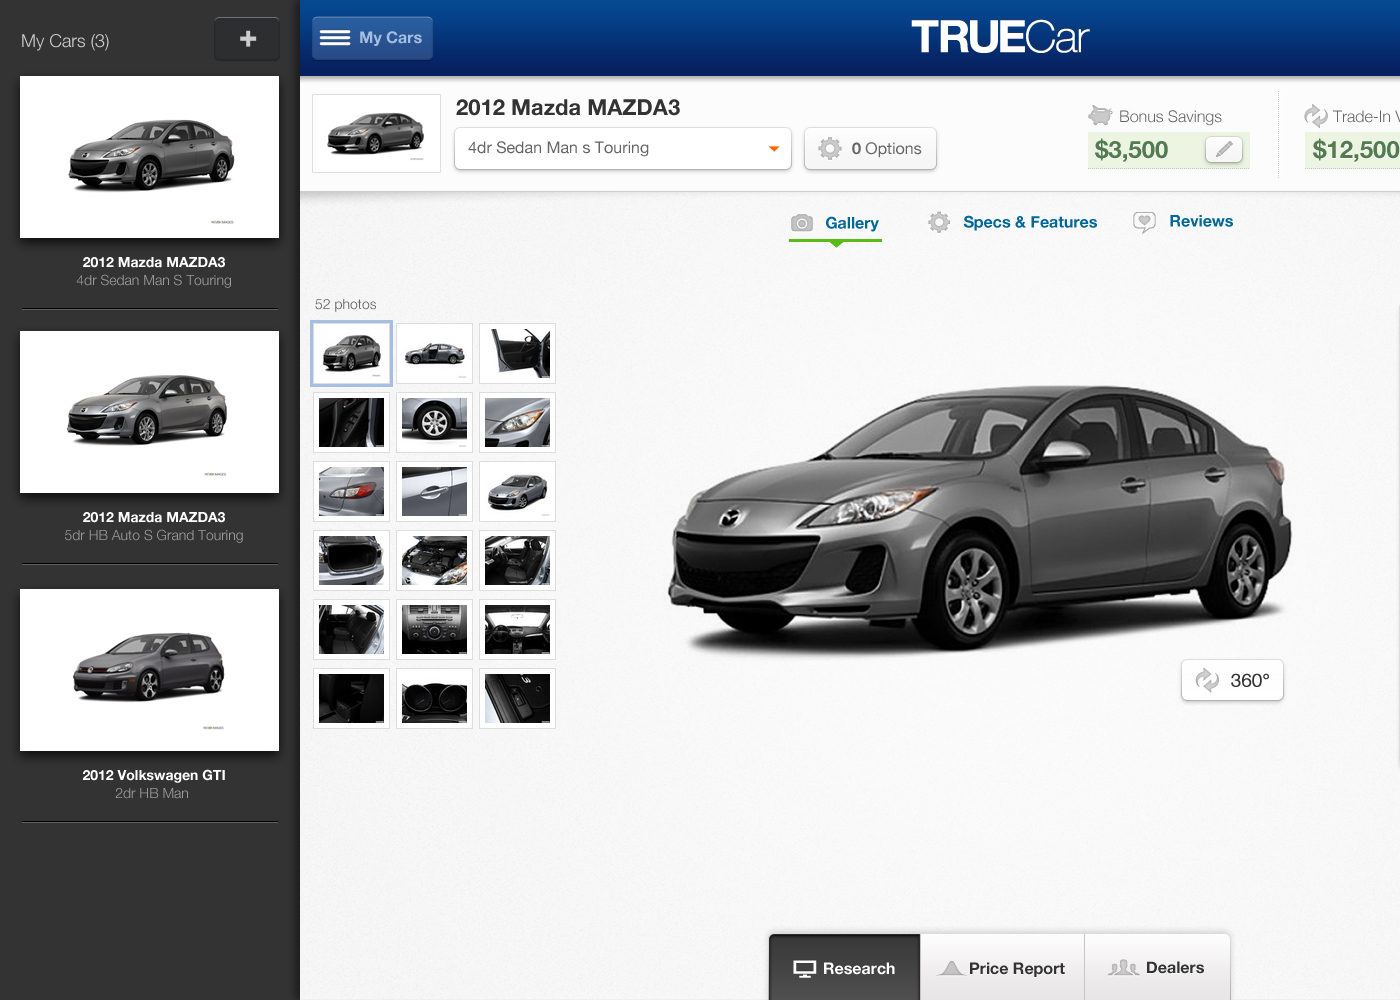The image size is (1400, 1000).
Task: Select the Gallery camera icon
Action: [801, 223]
